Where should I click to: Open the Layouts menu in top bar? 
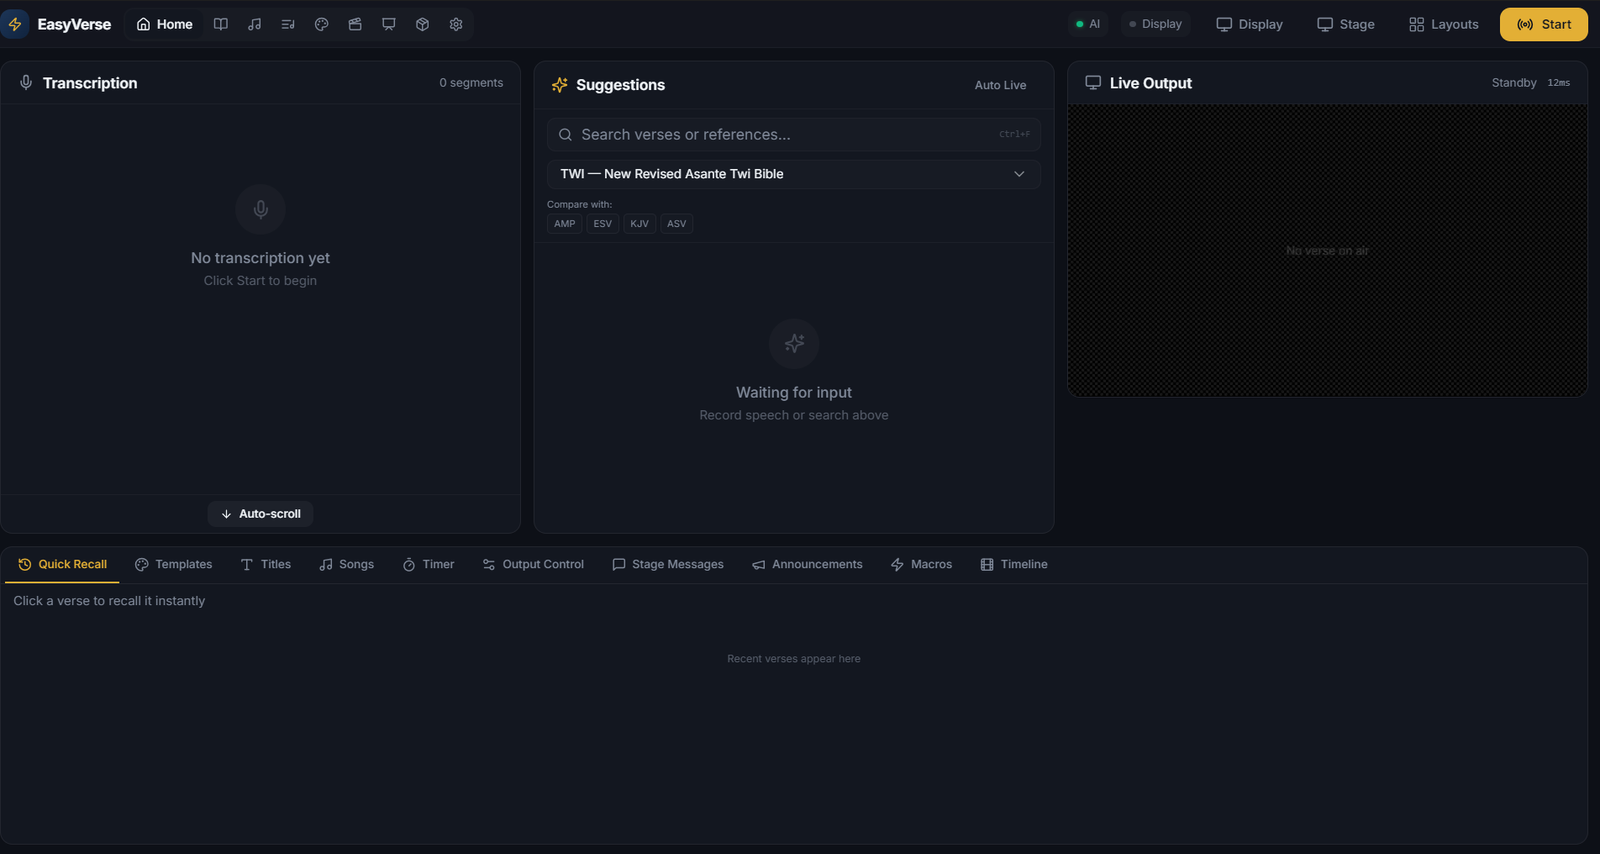point(1443,24)
